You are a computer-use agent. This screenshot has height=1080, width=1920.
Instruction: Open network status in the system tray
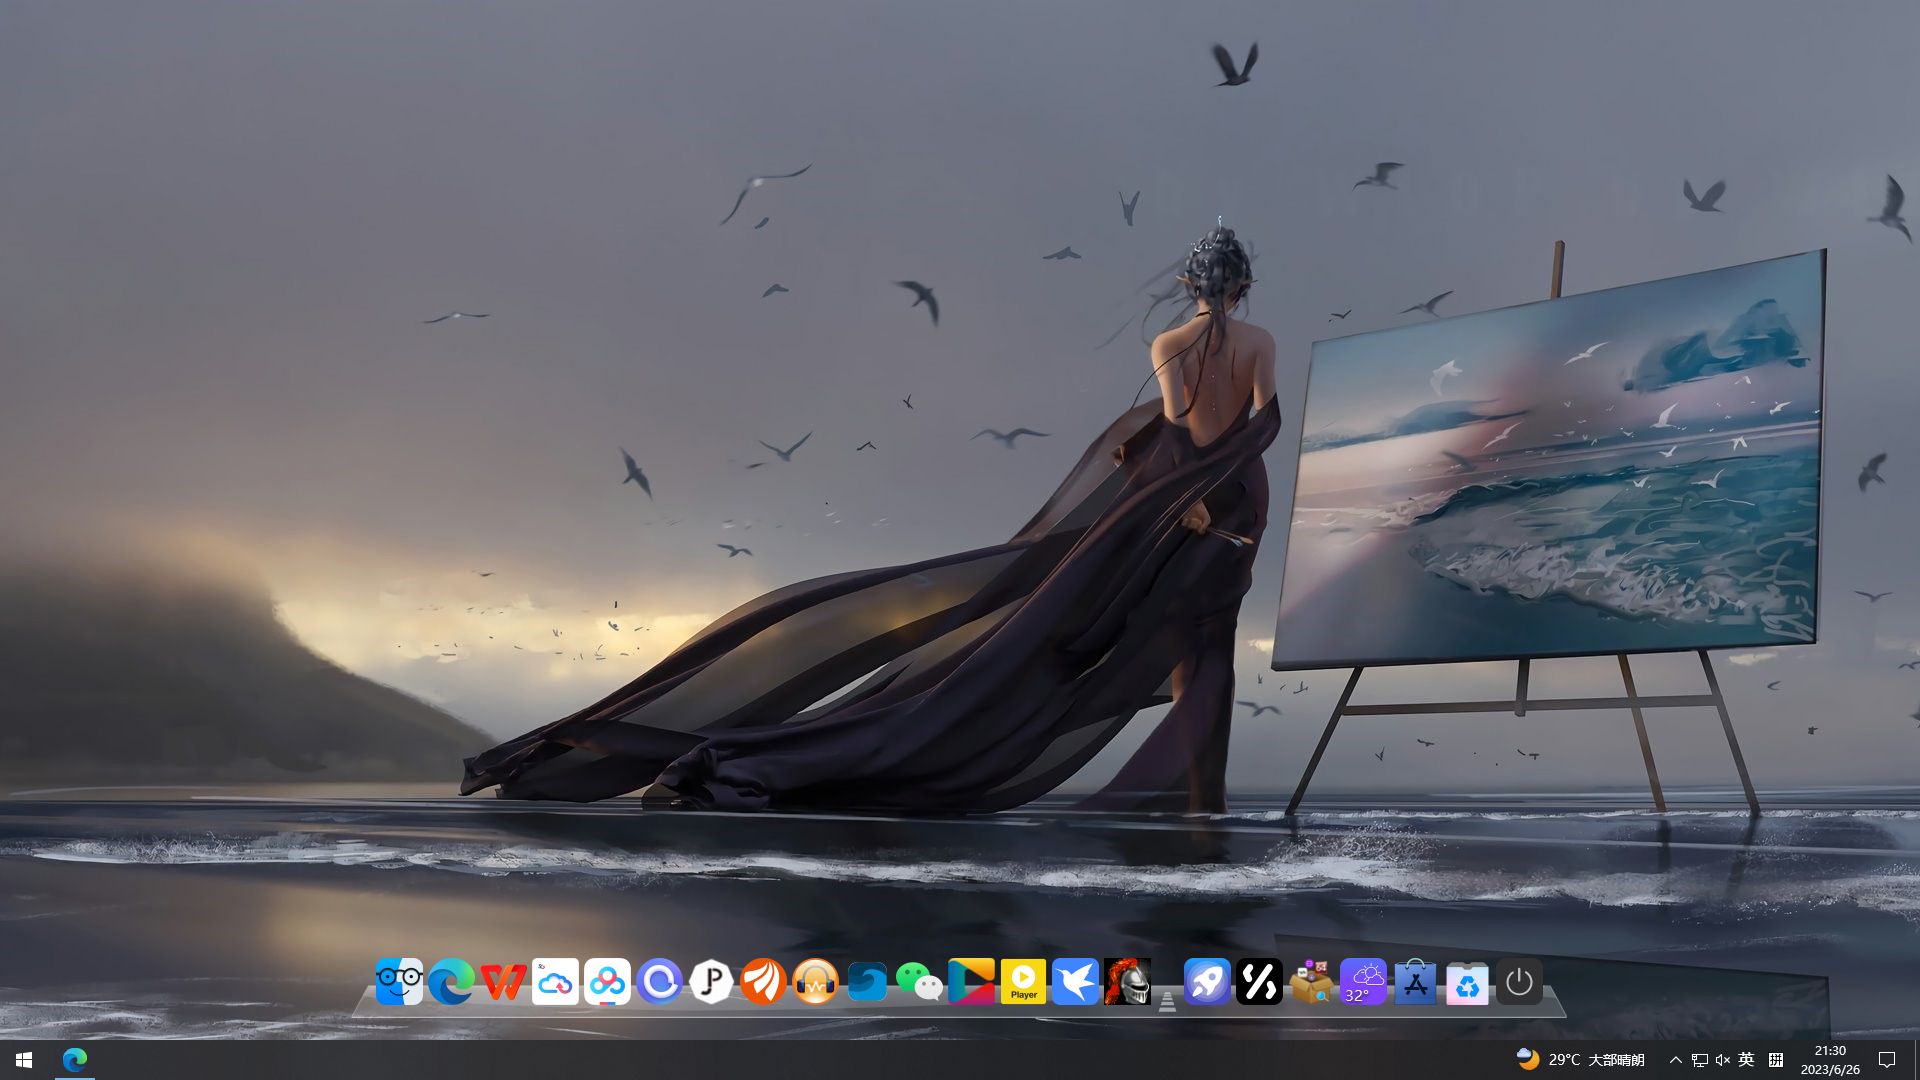pyautogui.click(x=1699, y=1060)
